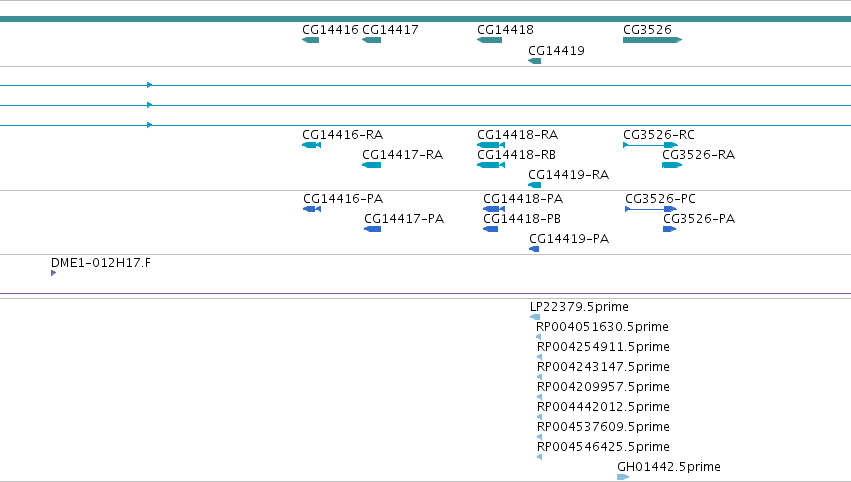851x482 pixels.
Task: Select the CG14416-PA protein glyph
Action: click(x=312, y=209)
